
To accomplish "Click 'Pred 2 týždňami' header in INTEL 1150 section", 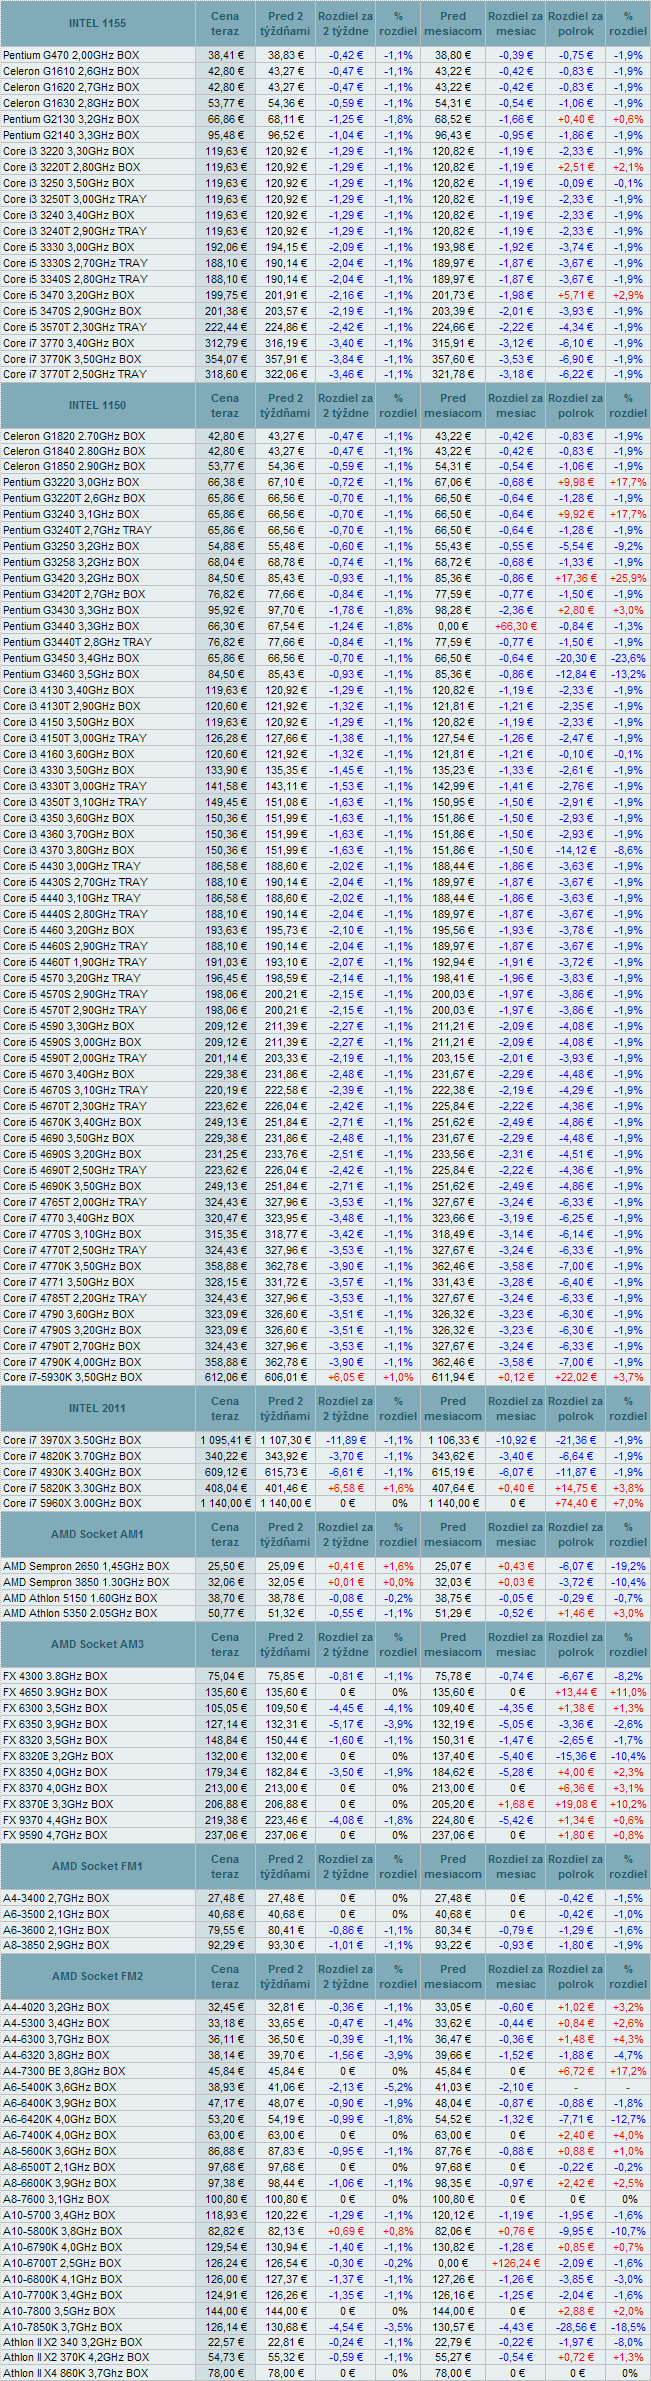I will coord(285,404).
